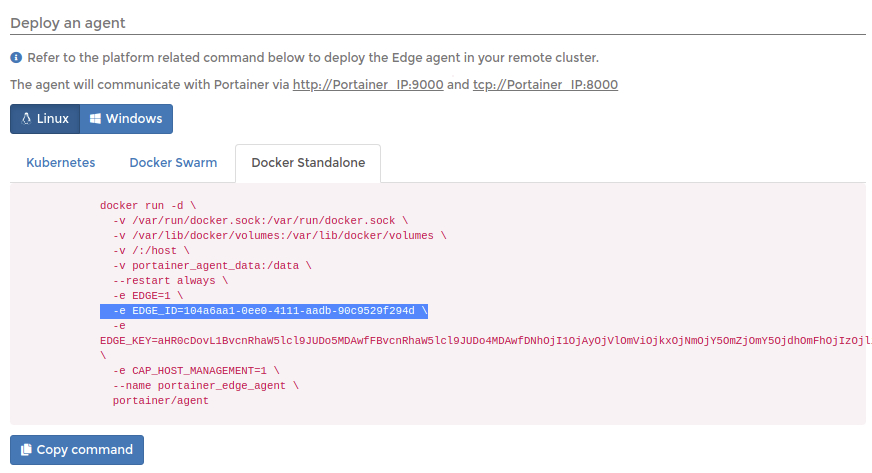
Task: Select the Linux platform toggle
Action: [x=45, y=119]
